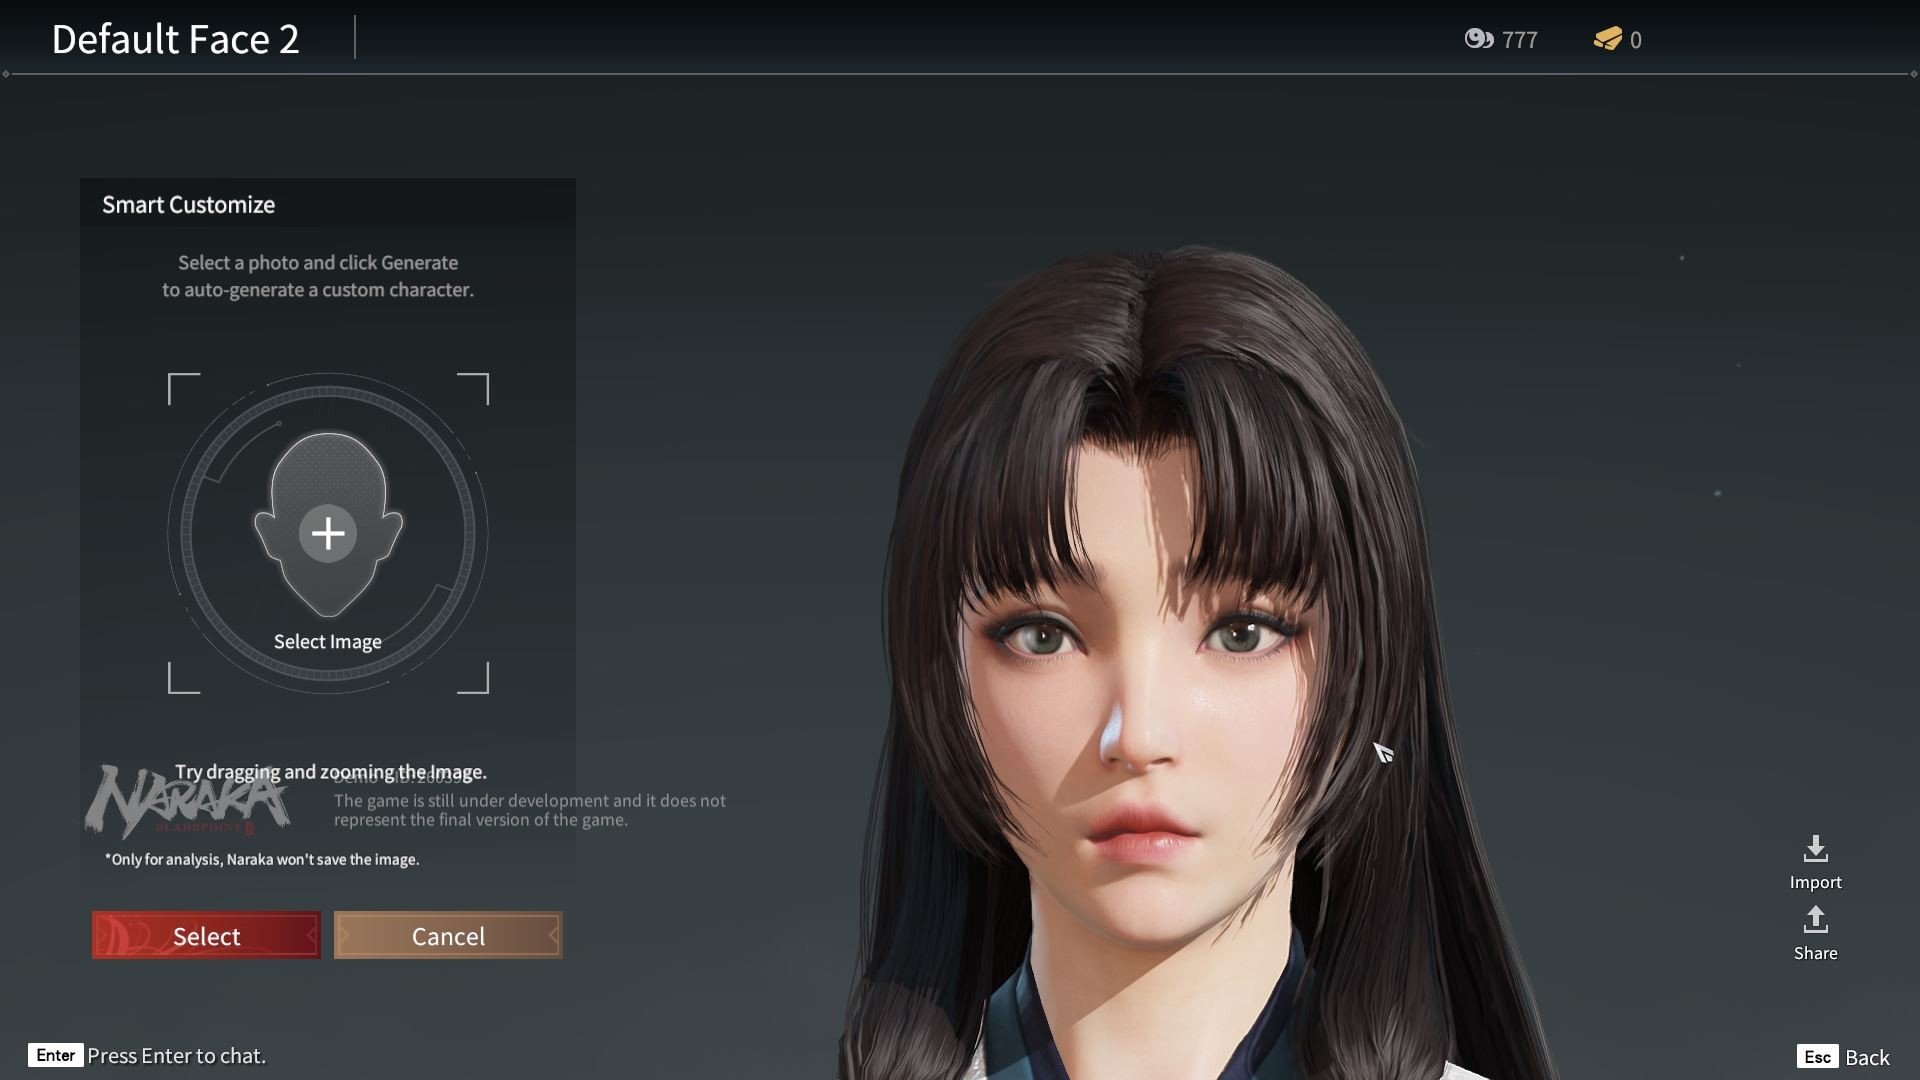Click the plus icon to add photo

point(328,533)
